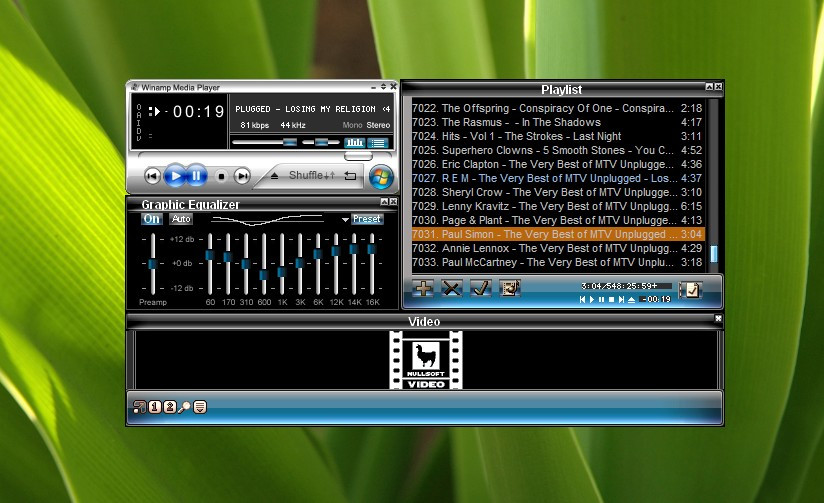Click the Preamp slider in the equalizer
Screen dimensions: 824x503
[152, 263]
